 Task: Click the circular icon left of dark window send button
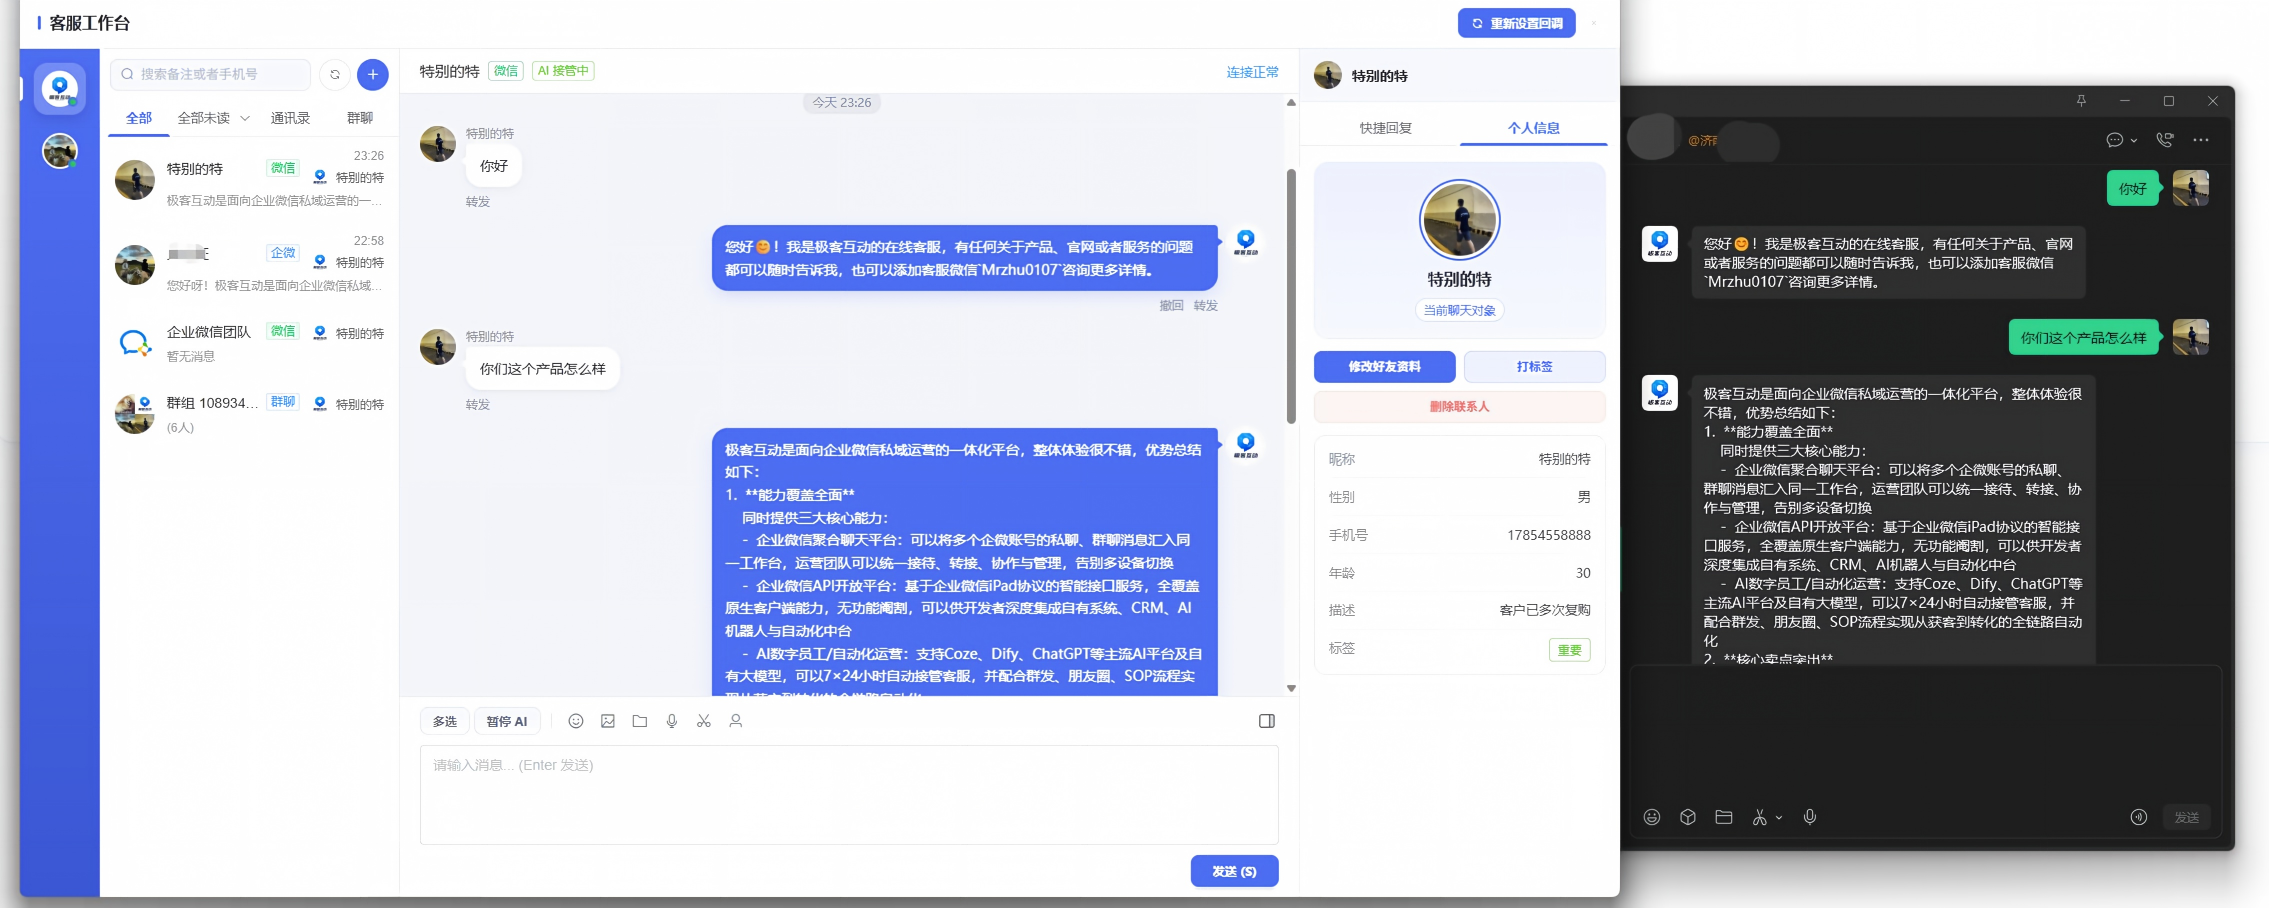(2139, 817)
